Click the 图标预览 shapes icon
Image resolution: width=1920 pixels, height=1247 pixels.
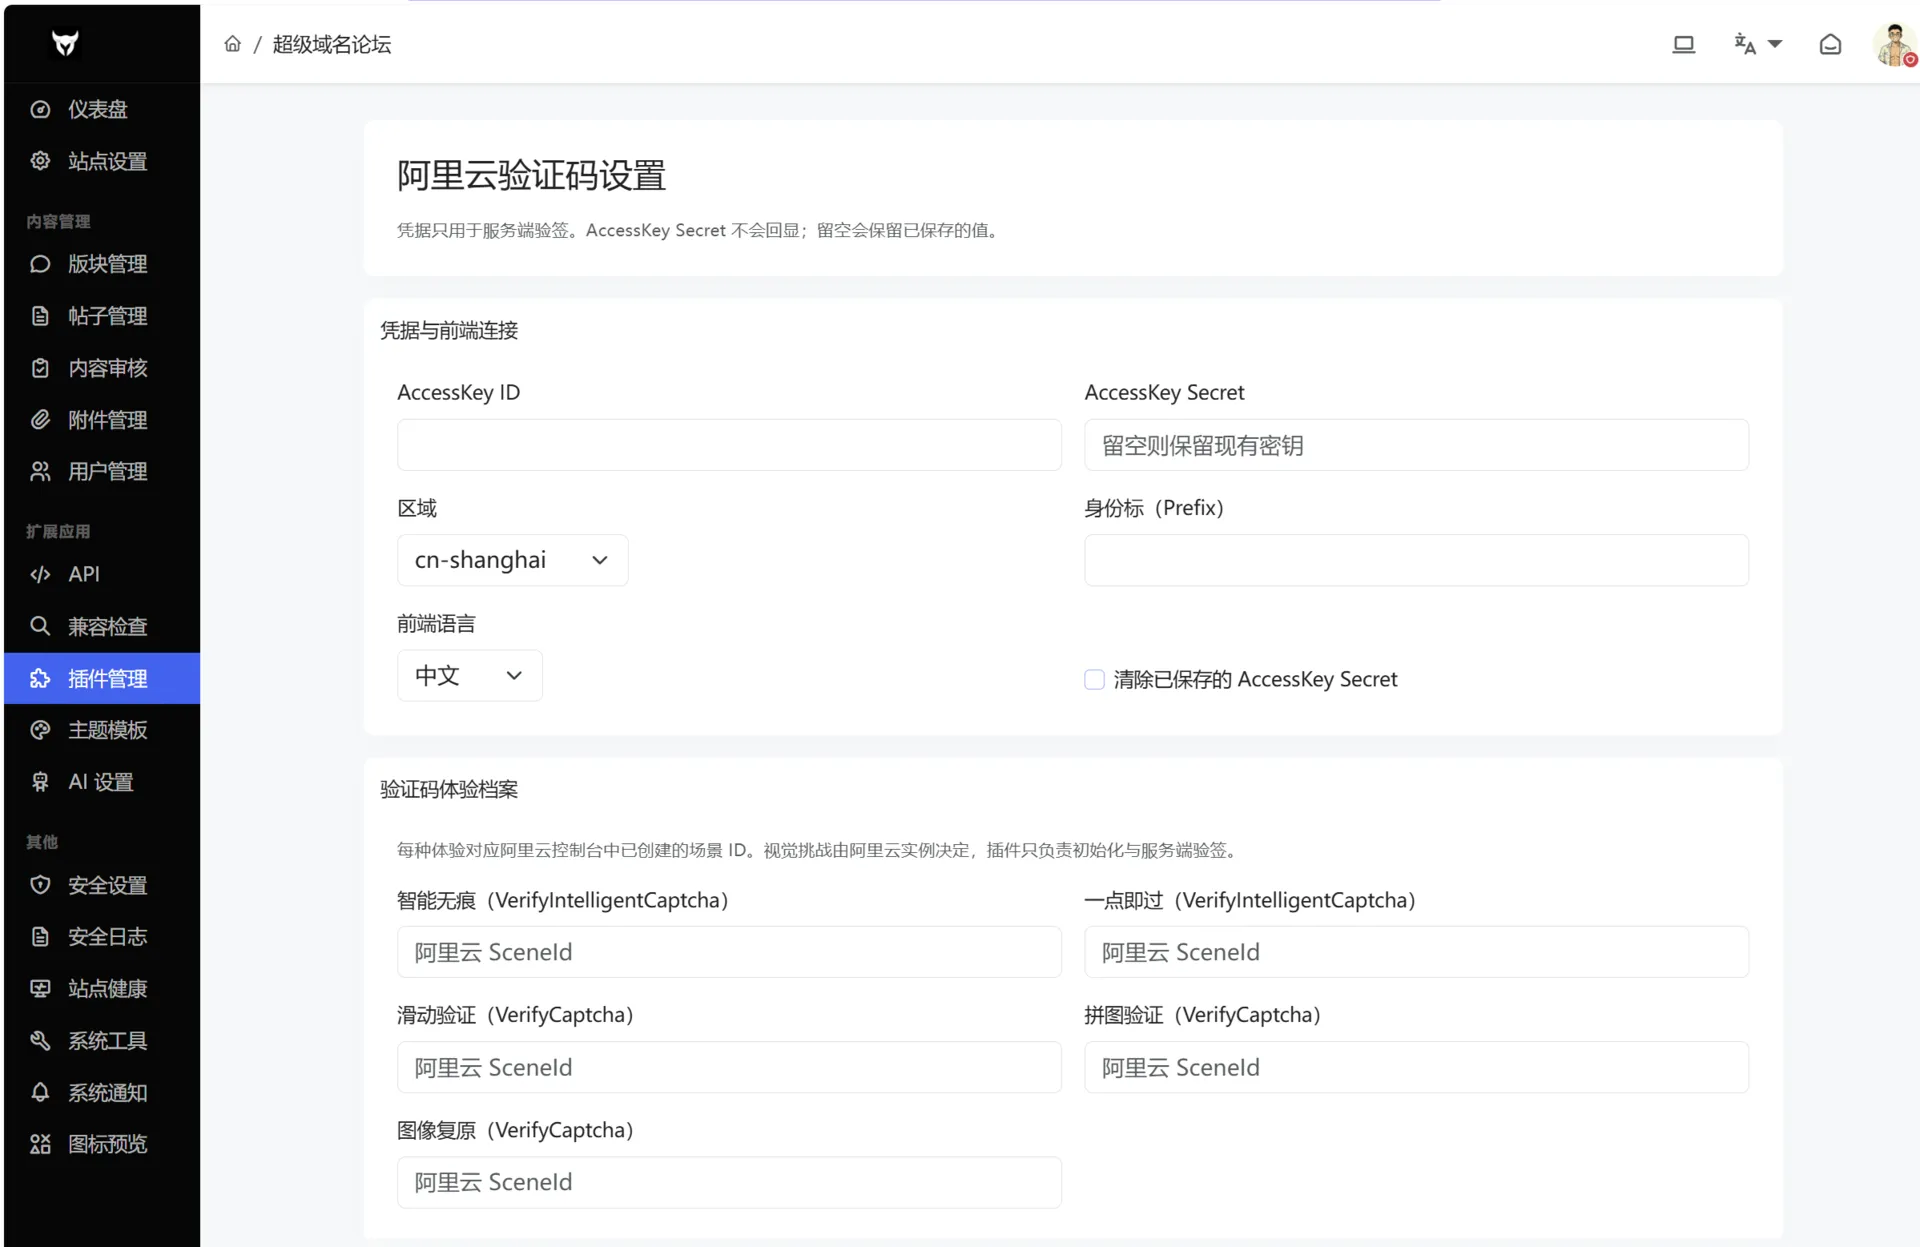pyautogui.click(x=40, y=1144)
